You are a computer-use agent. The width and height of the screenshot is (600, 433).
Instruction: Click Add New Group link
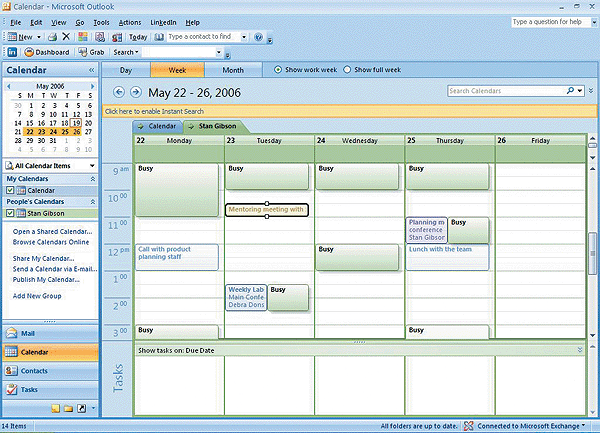point(37,296)
